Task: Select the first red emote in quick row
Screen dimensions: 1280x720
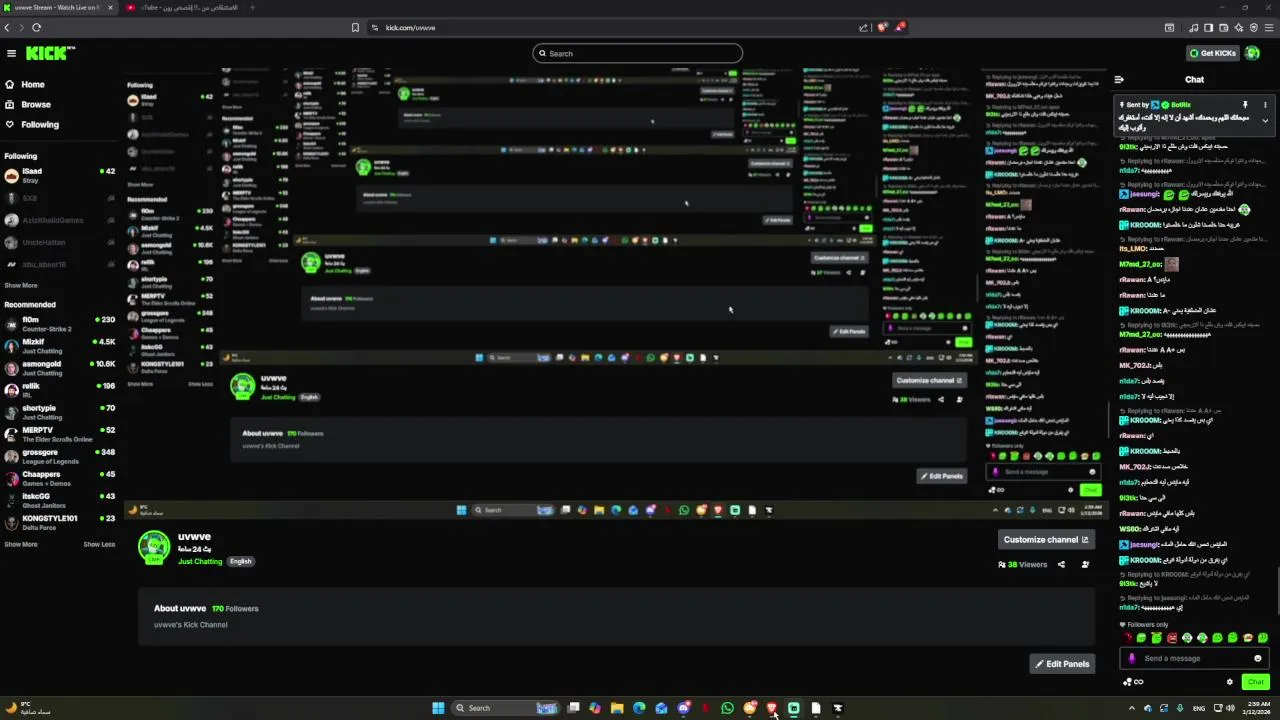Action: pos(1127,638)
